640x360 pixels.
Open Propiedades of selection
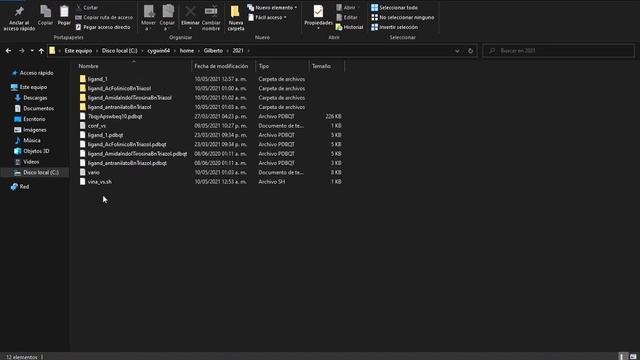(x=318, y=16)
